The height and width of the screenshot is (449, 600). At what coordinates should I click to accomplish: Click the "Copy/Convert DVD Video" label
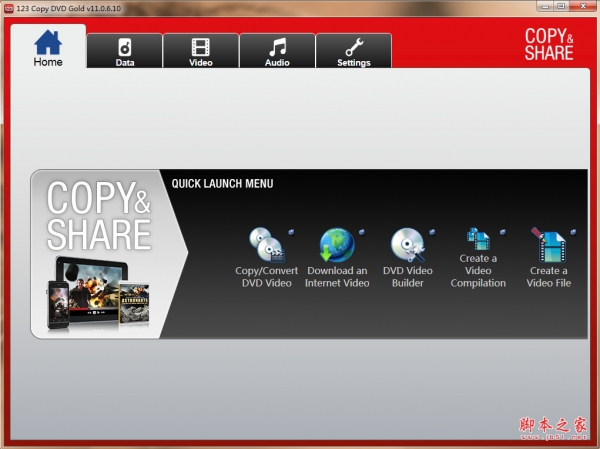tap(267, 277)
